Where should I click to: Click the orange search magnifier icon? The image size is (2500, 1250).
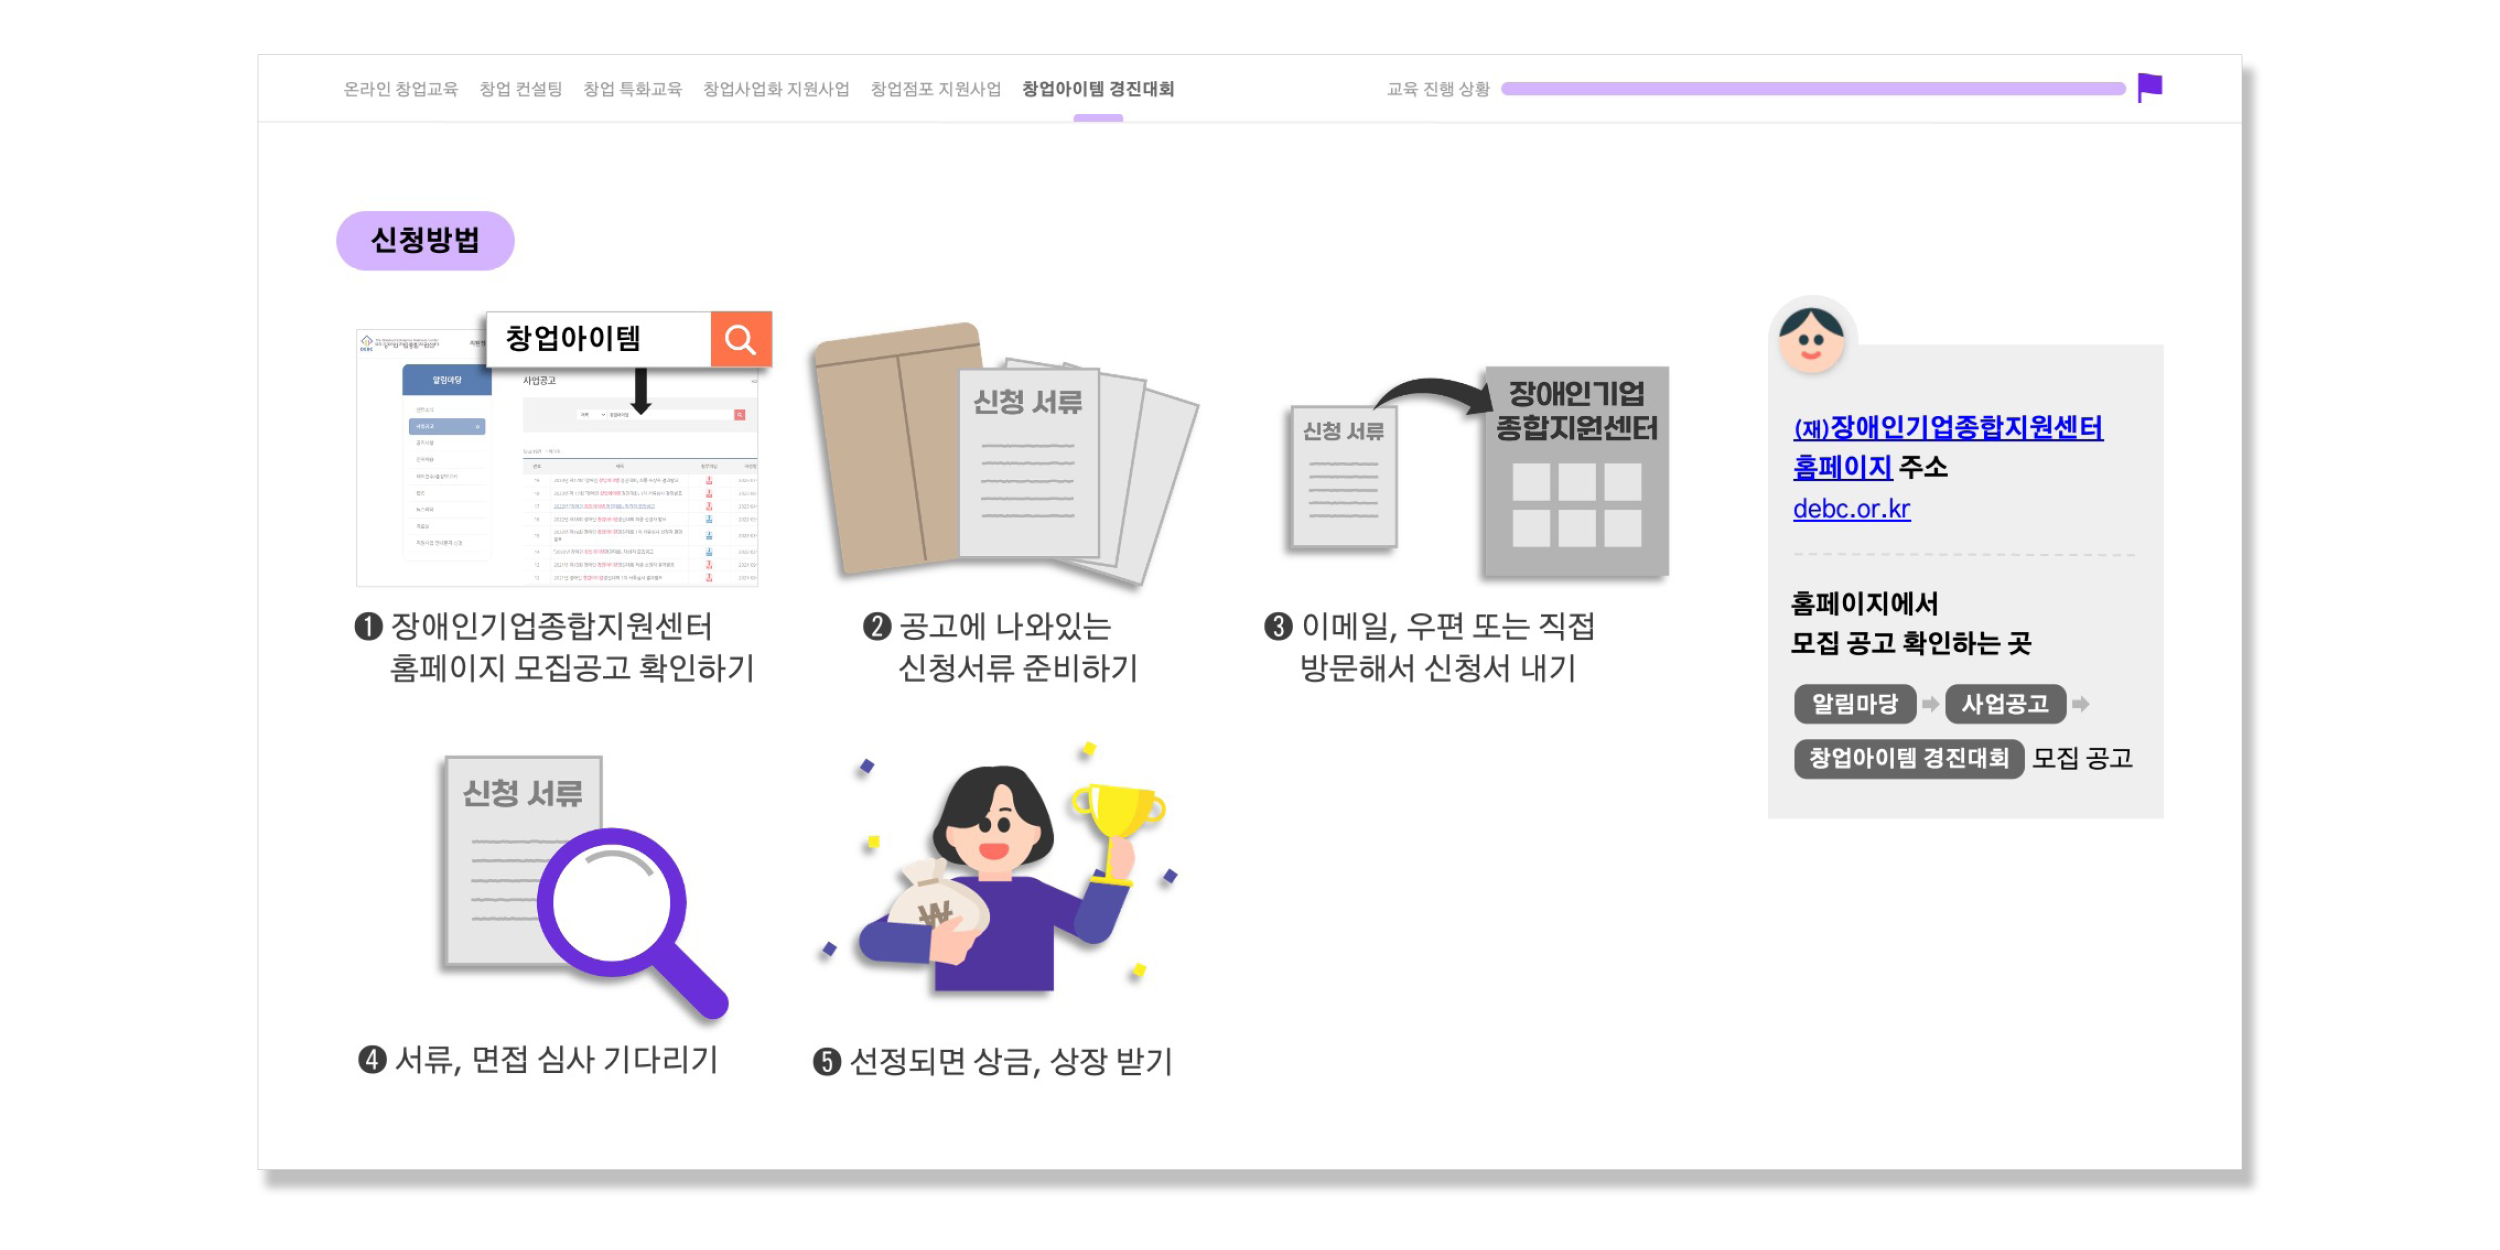[x=741, y=340]
